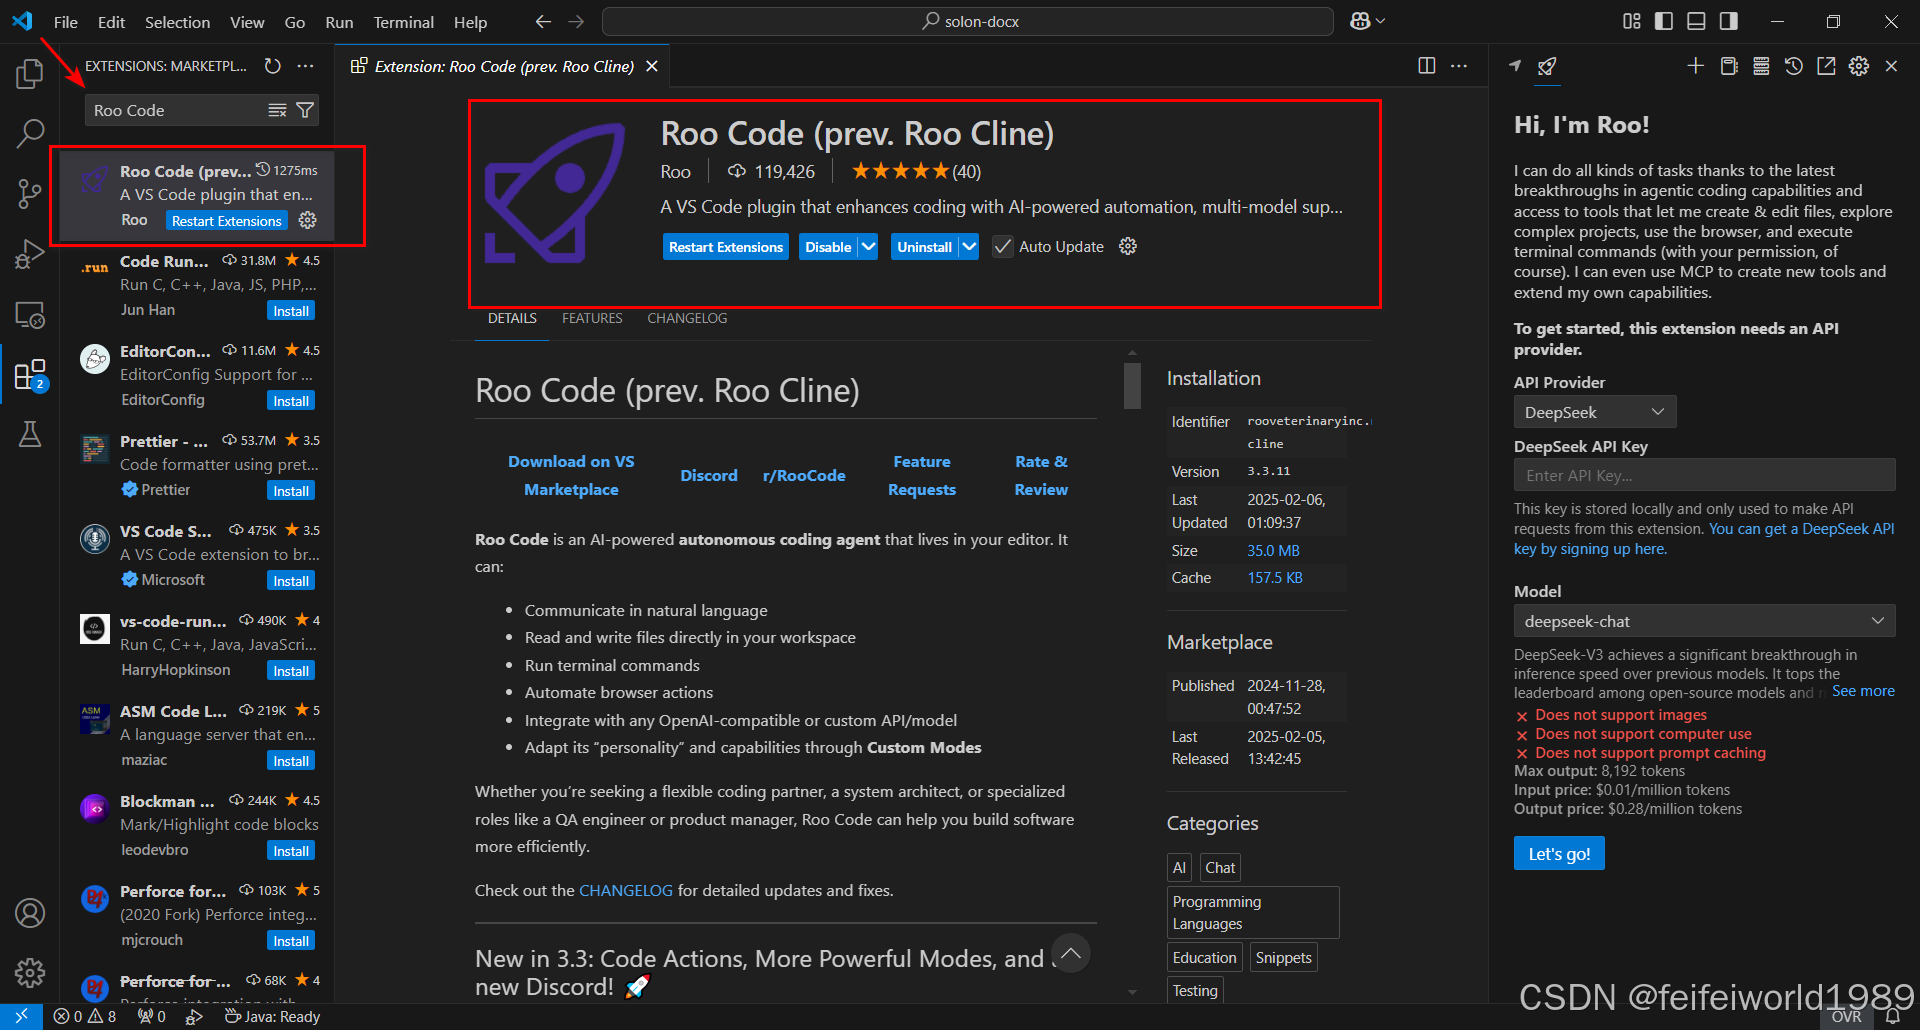Open Roo Code manage gear in extension header
Viewport: 1920px width, 1030px height.
coord(1128,247)
